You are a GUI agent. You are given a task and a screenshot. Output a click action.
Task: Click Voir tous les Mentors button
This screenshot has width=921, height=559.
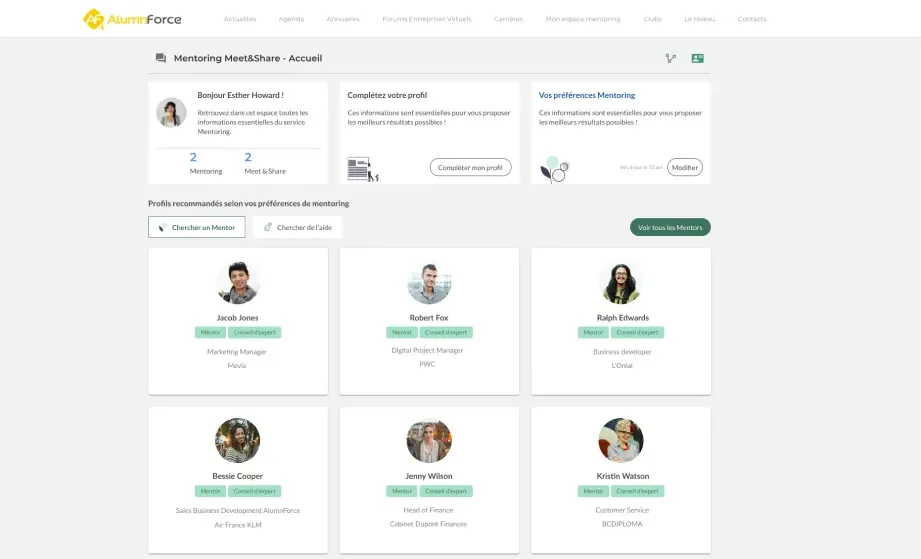click(x=670, y=227)
